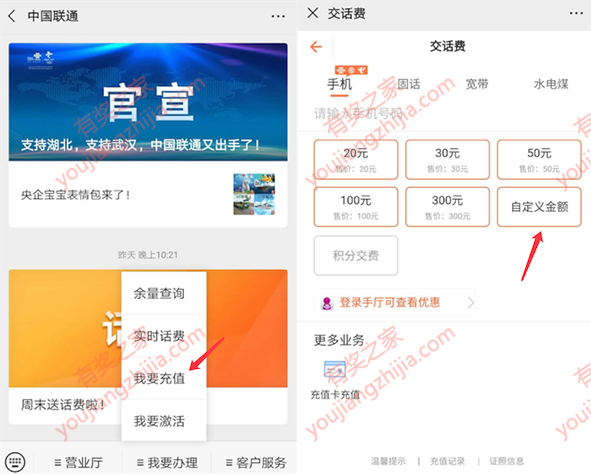Select the 水电煤 tab
This screenshot has height=474, width=591.
pyautogui.click(x=551, y=84)
